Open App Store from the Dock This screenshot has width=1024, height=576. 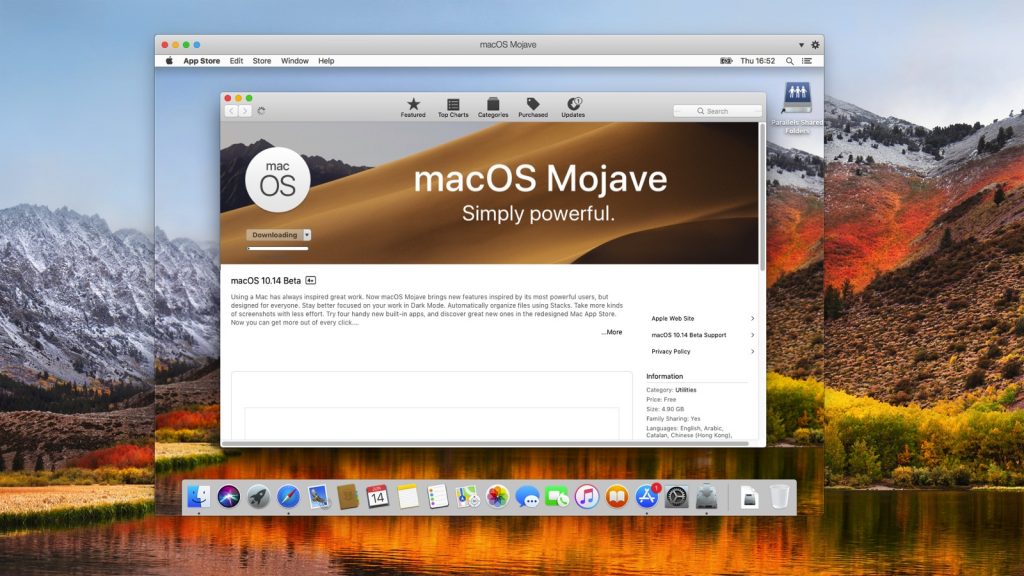pyautogui.click(x=647, y=497)
